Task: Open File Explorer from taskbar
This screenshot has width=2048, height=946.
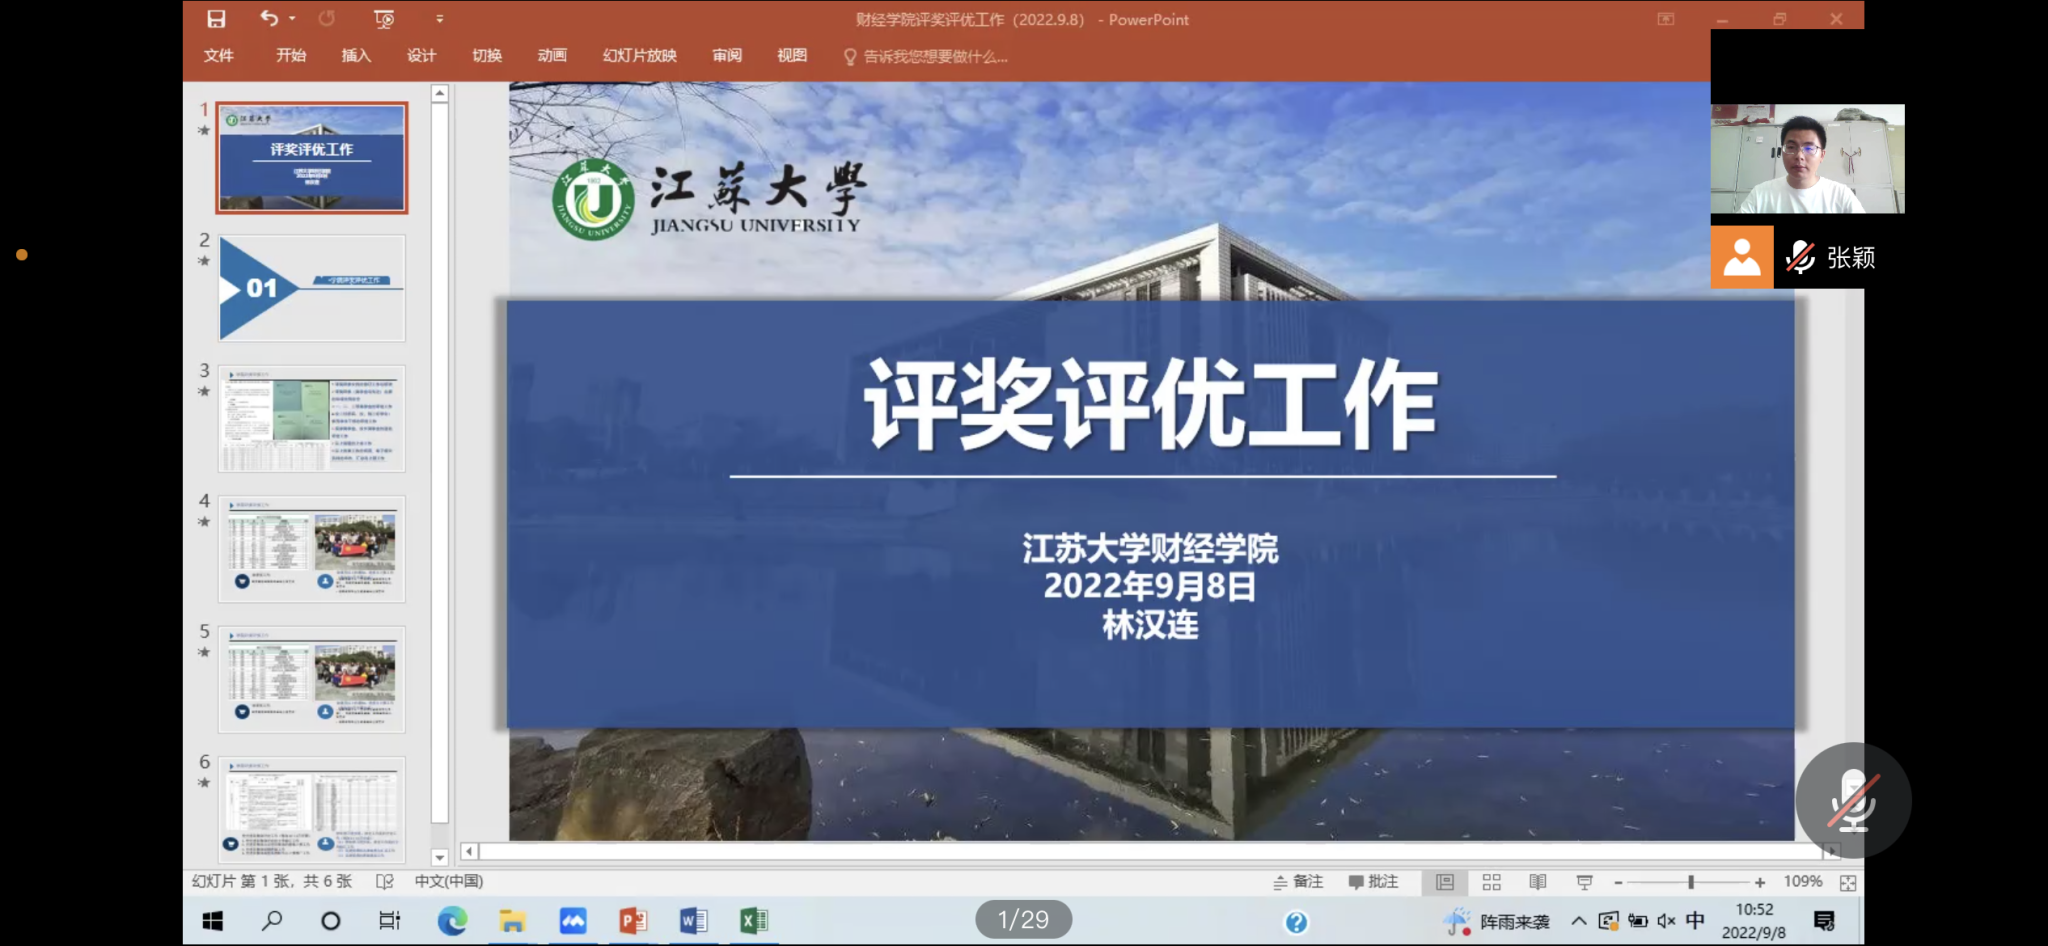Action: tap(513, 921)
